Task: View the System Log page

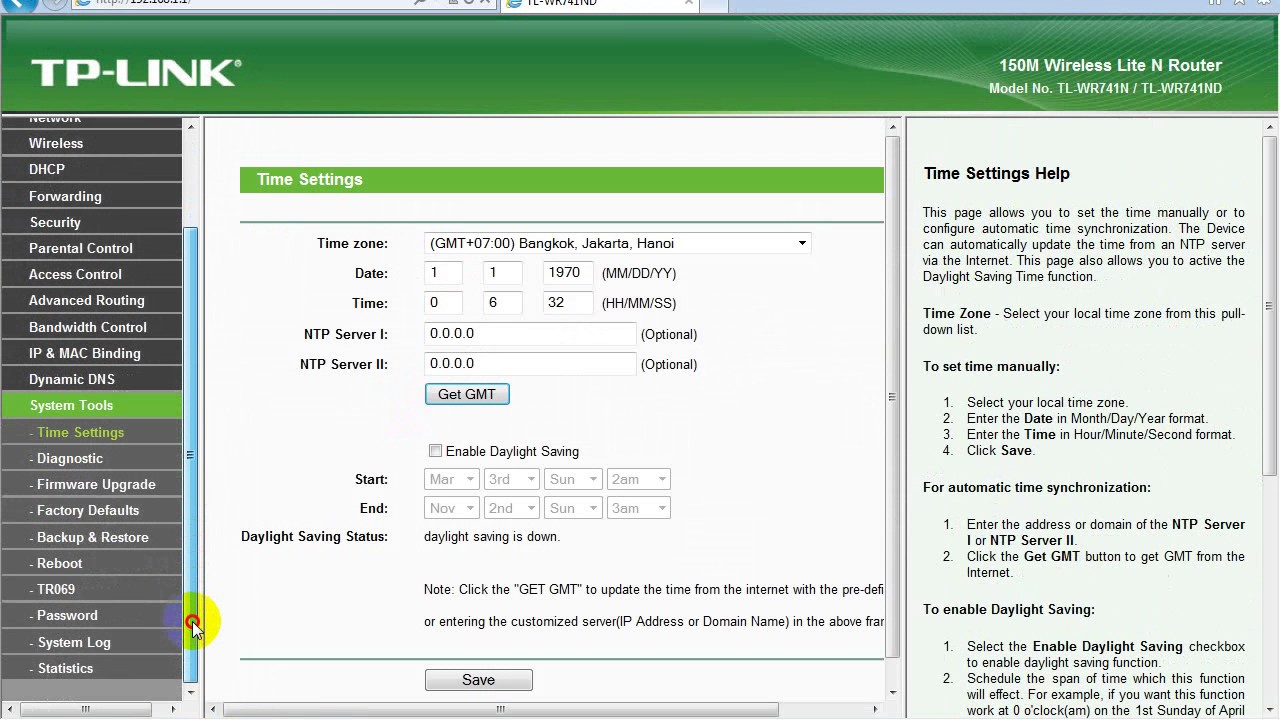Action: [x=92, y=642]
